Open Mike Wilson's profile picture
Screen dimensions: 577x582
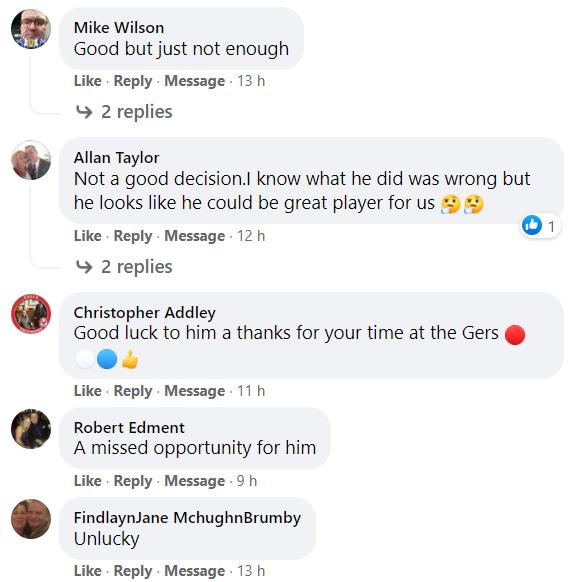(x=31, y=29)
